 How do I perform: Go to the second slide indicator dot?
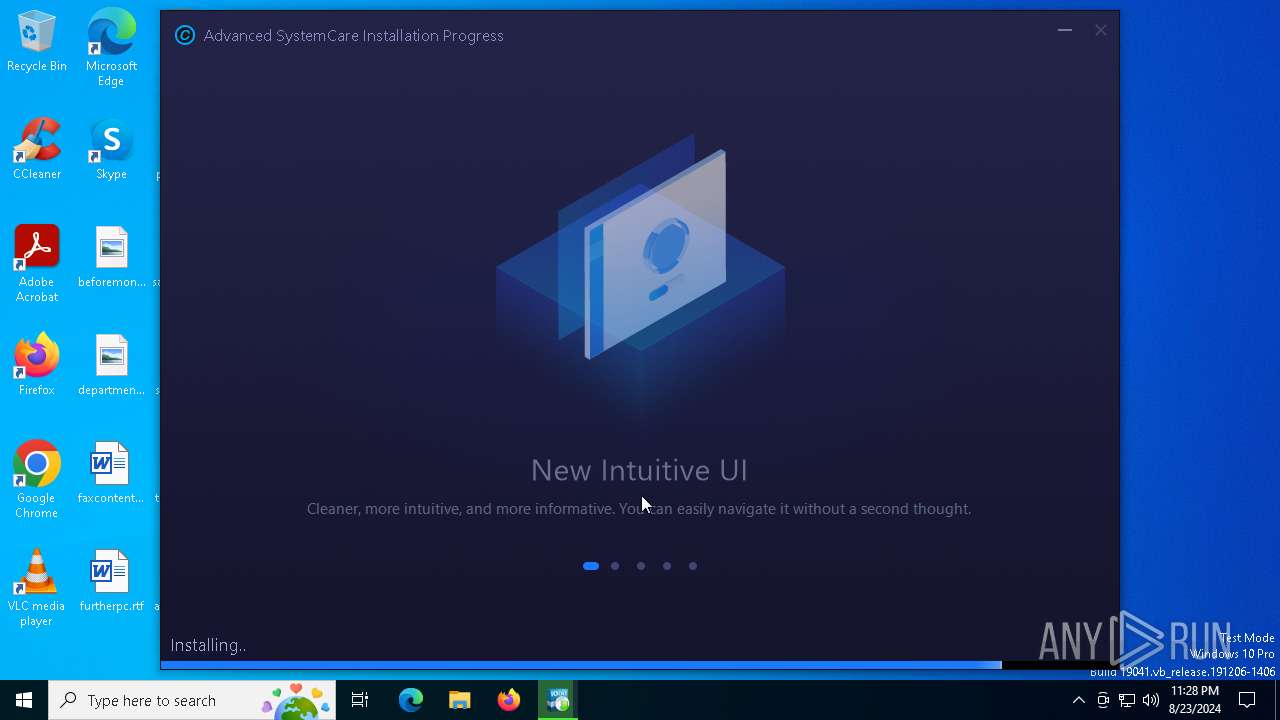[x=615, y=566]
